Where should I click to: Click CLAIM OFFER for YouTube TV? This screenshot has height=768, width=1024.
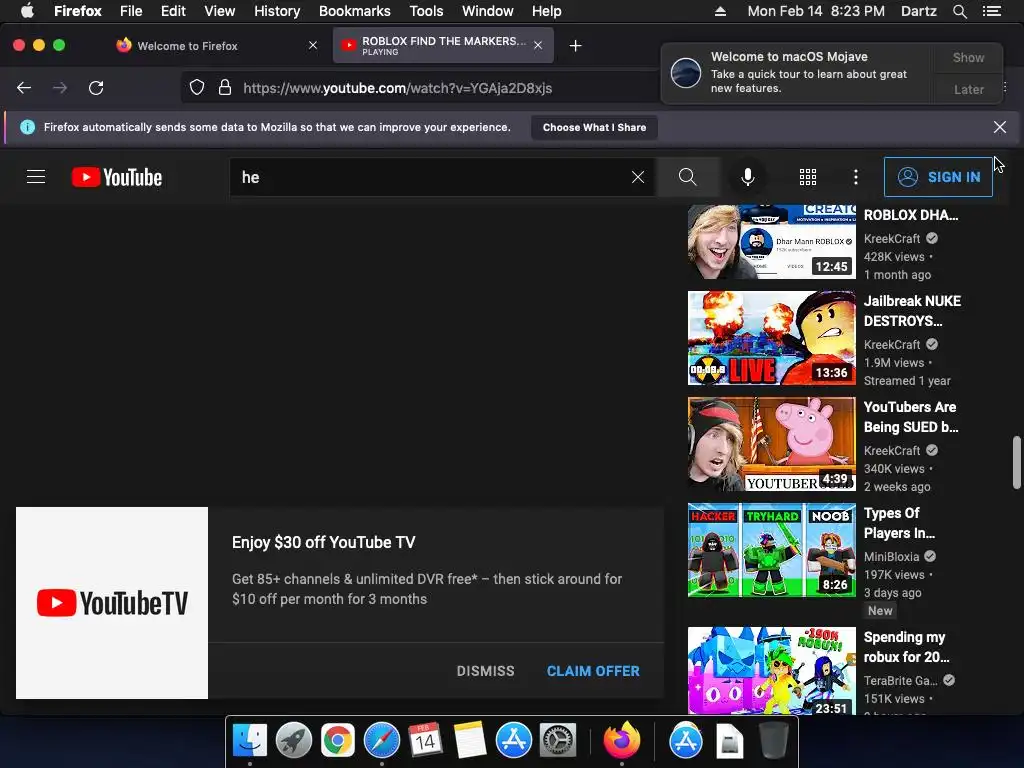coord(593,671)
